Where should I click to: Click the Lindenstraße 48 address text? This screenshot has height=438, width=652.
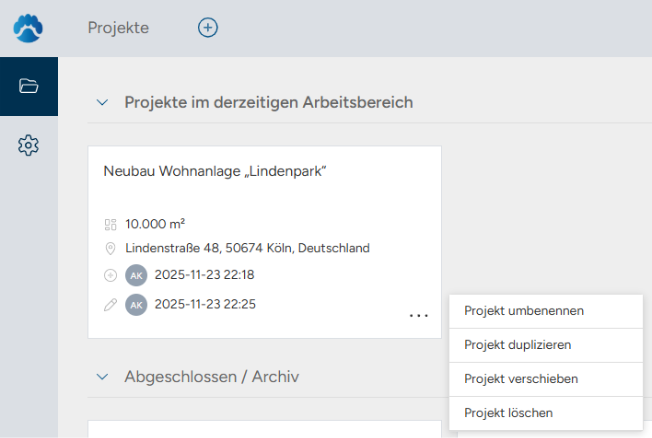(x=248, y=248)
